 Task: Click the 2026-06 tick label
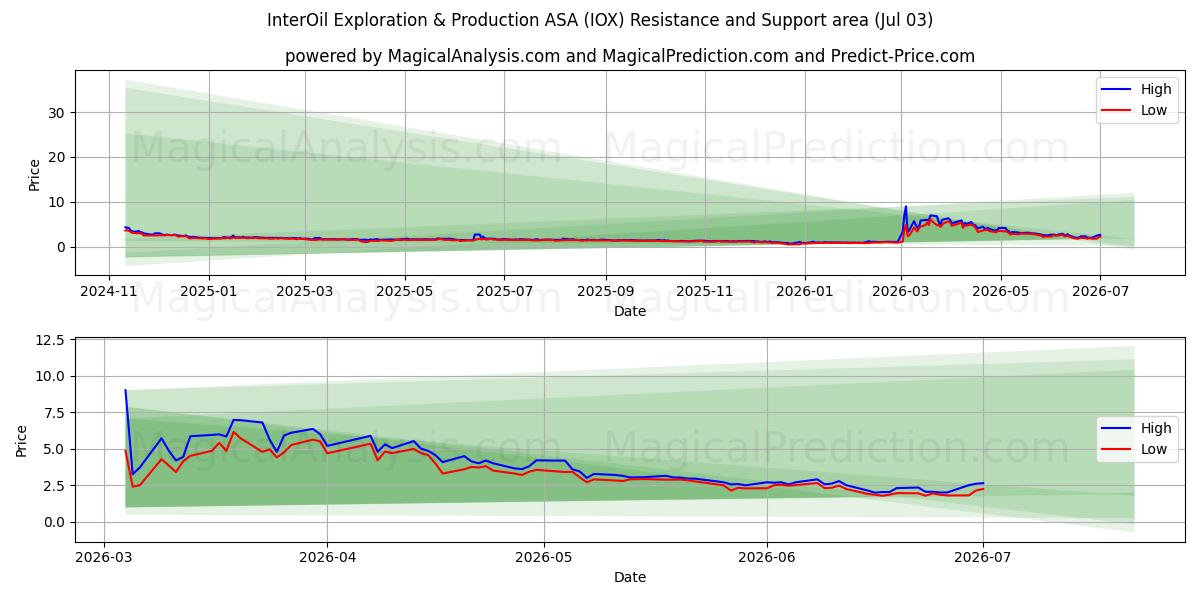tap(767, 557)
